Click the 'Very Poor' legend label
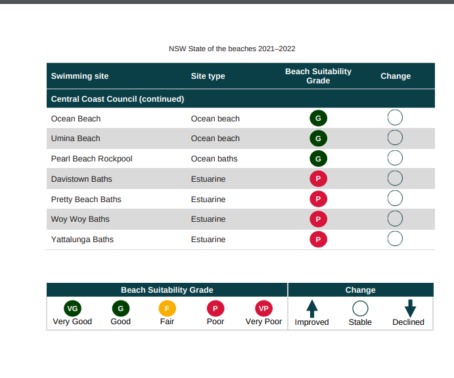This screenshot has width=454, height=378. coord(263,321)
